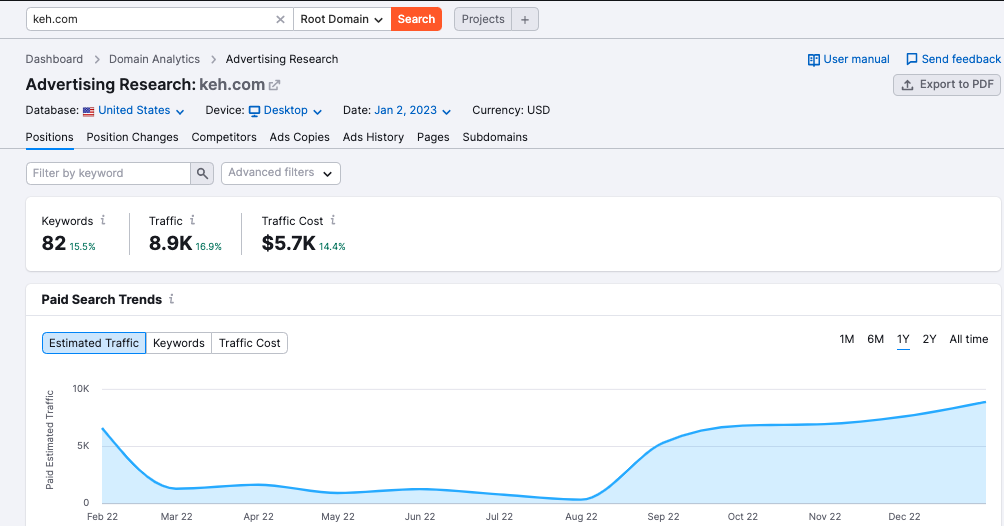Open the User manual link
Viewport: 1004px width, 526px height.
point(848,59)
